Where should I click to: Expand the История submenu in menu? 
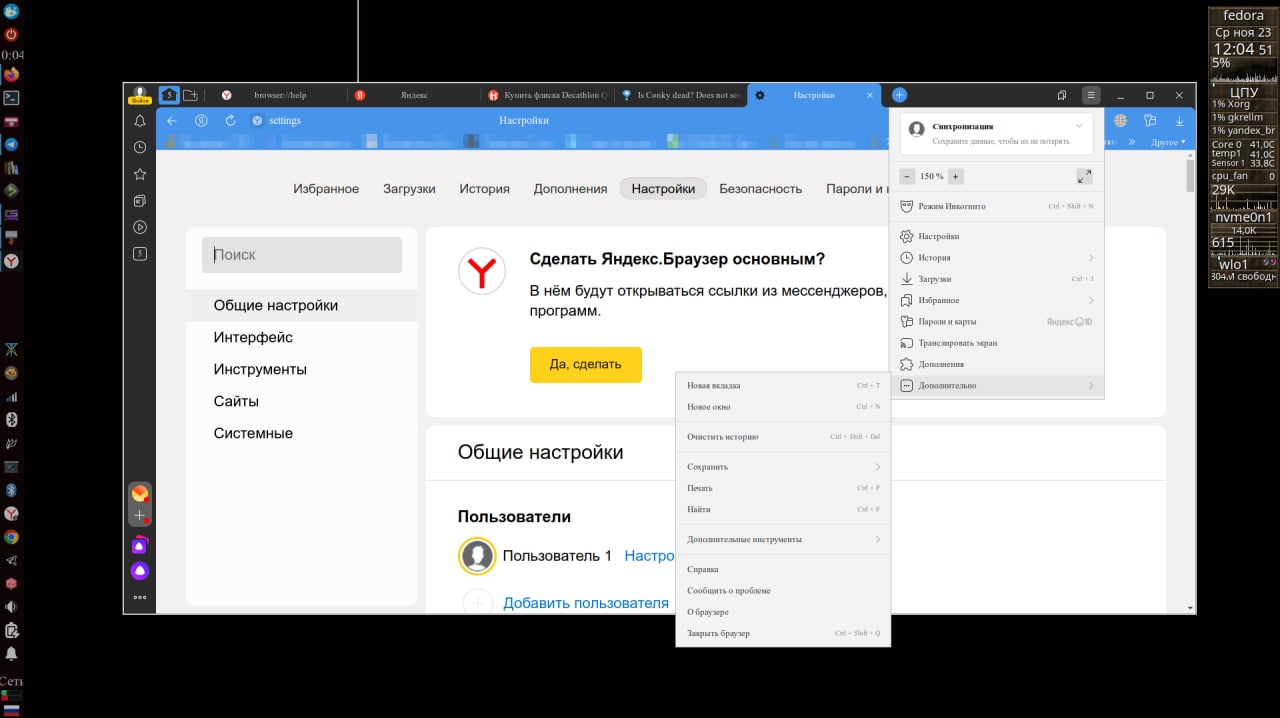tap(1091, 258)
